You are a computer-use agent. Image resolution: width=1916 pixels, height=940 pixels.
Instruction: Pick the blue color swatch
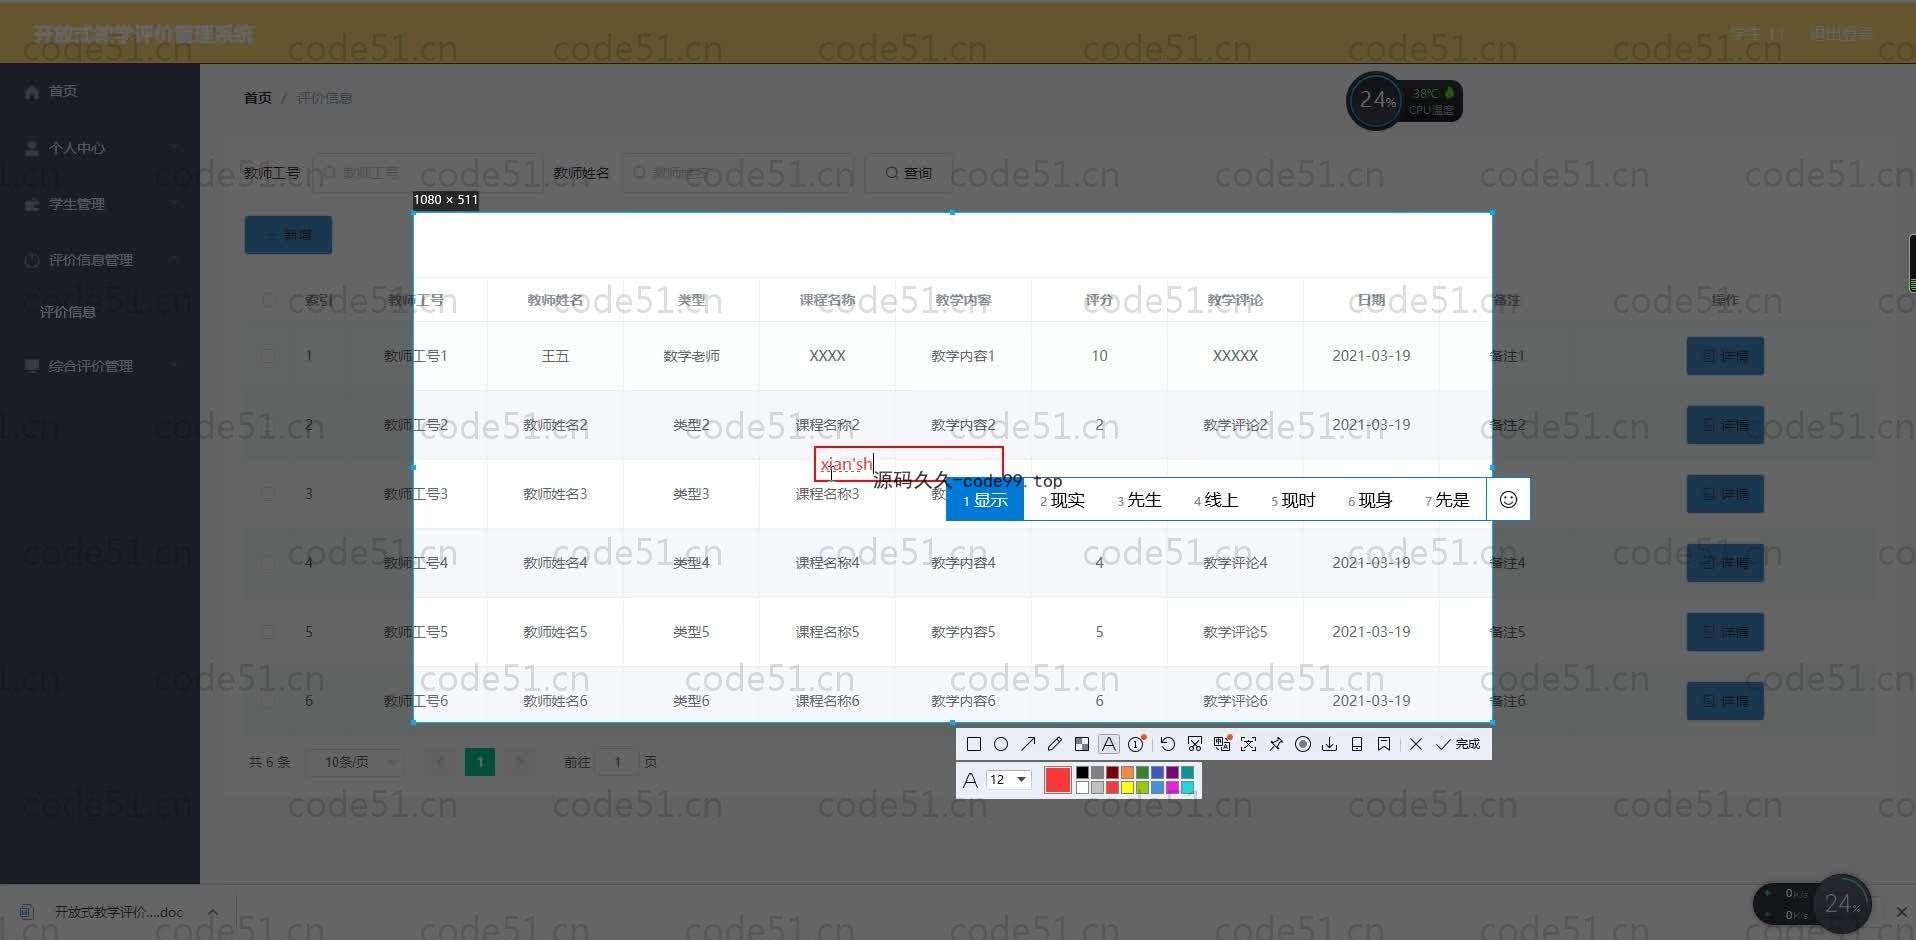1157,772
